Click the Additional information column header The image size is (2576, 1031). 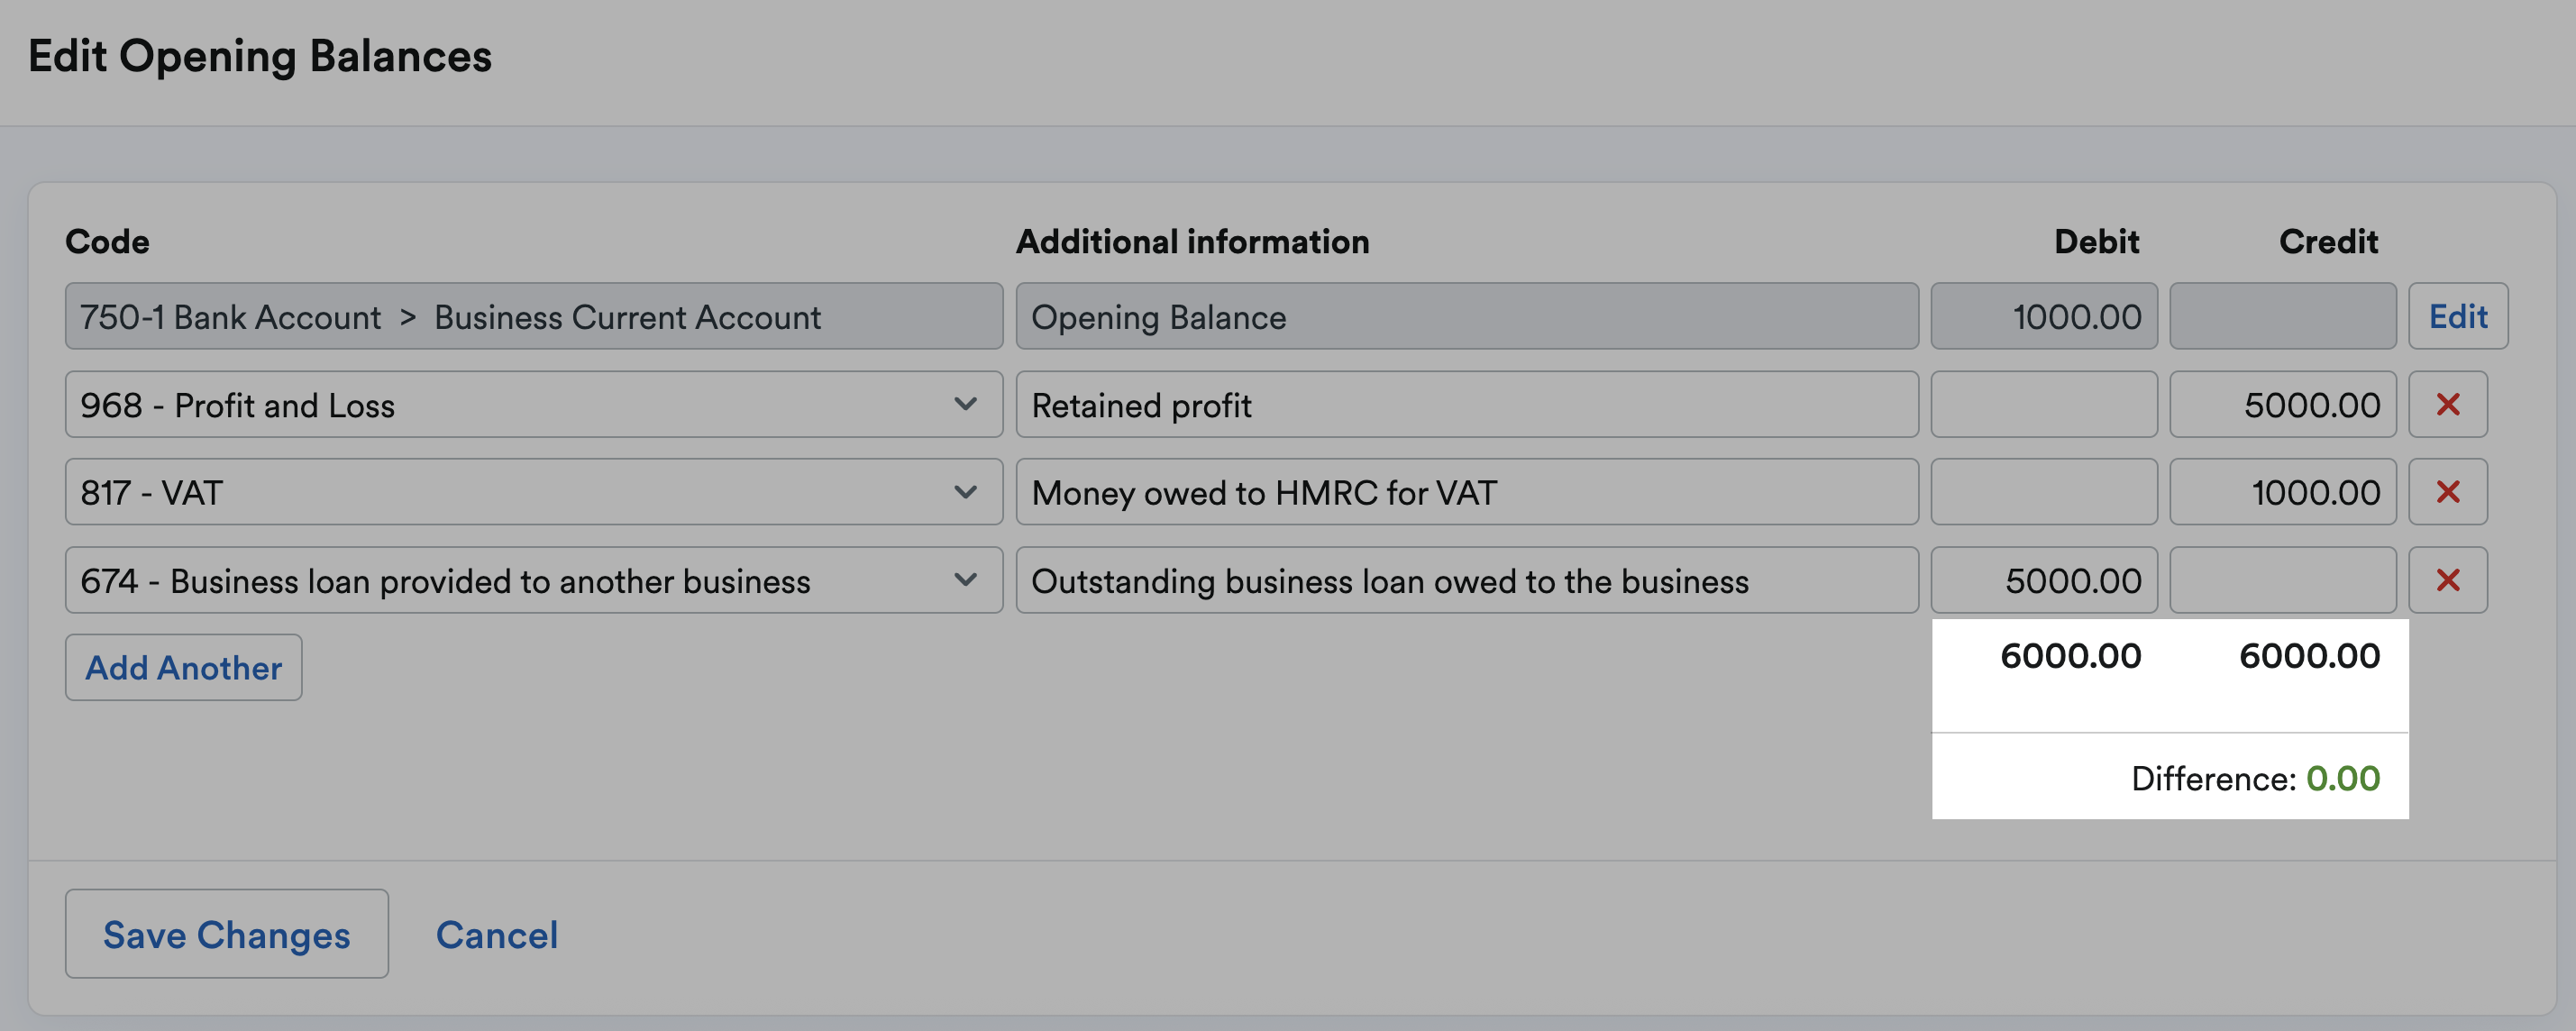point(1193,241)
